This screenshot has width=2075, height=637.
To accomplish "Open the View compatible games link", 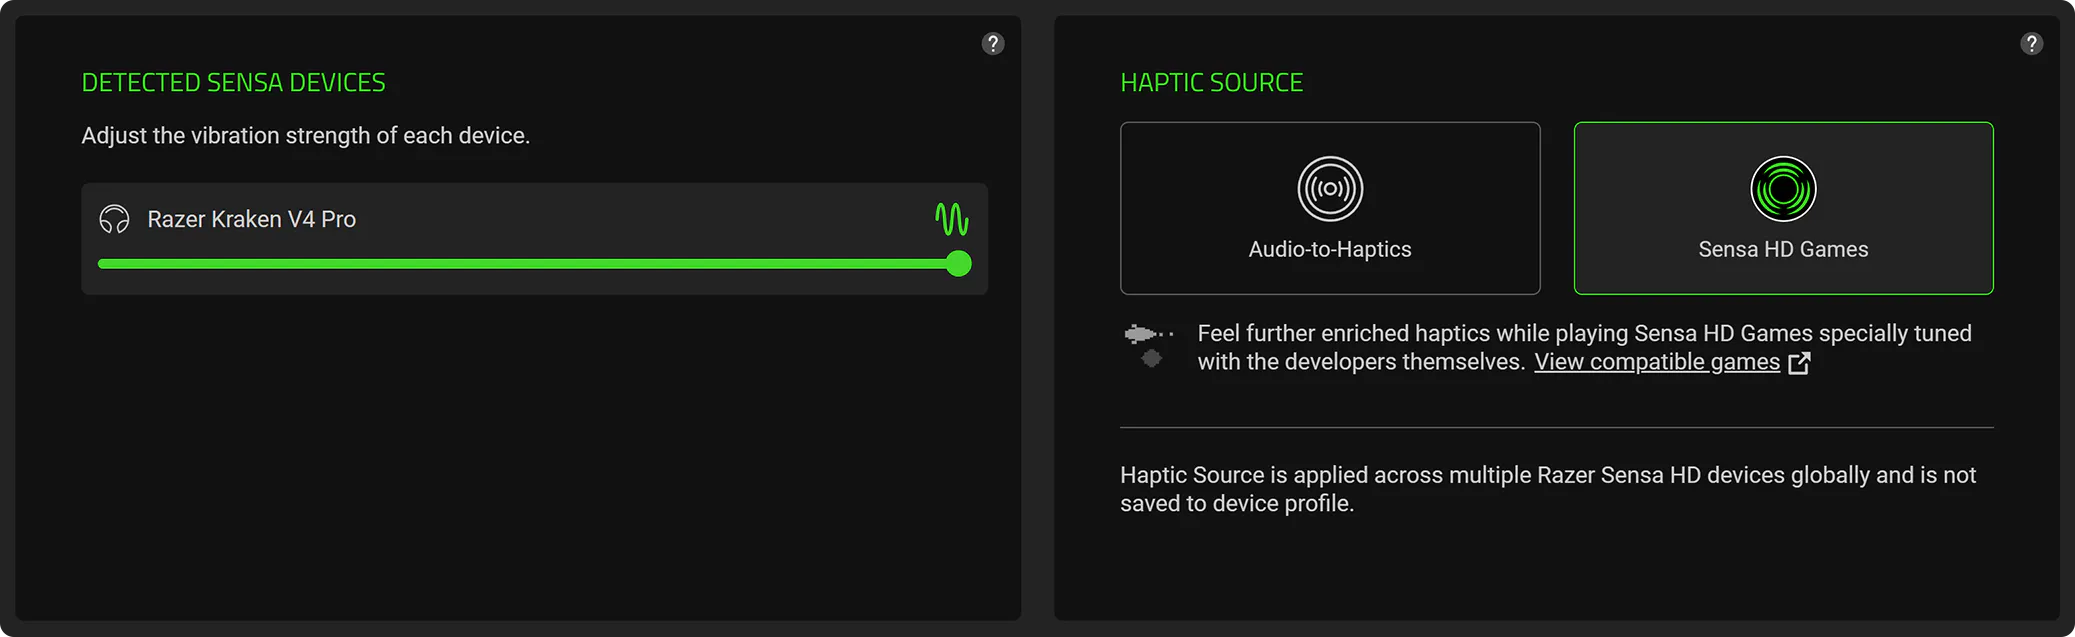I will click(1657, 362).
